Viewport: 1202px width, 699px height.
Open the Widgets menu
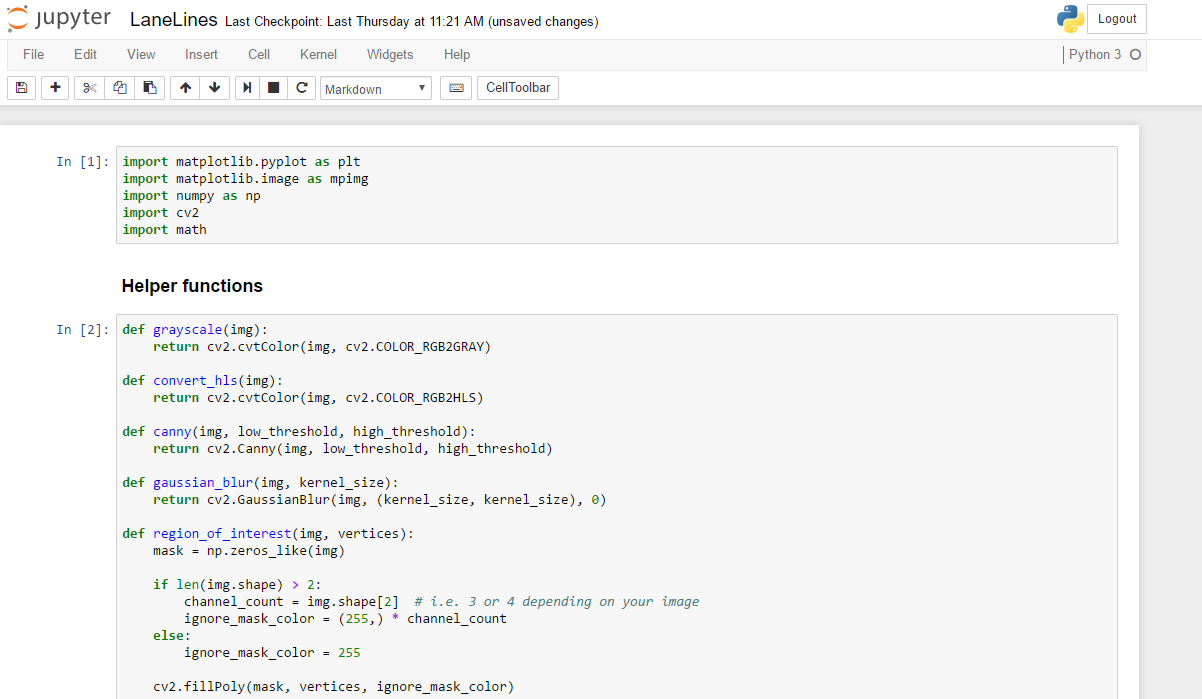[x=390, y=54]
